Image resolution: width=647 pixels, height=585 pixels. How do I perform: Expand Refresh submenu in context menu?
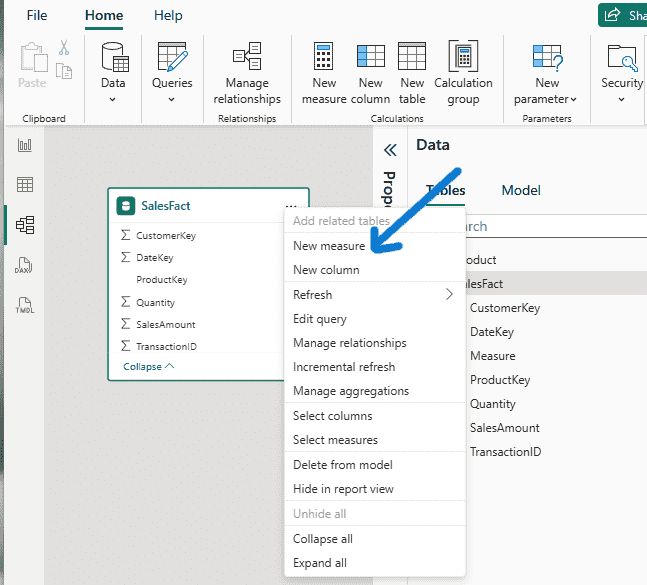[x=375, y=295]
